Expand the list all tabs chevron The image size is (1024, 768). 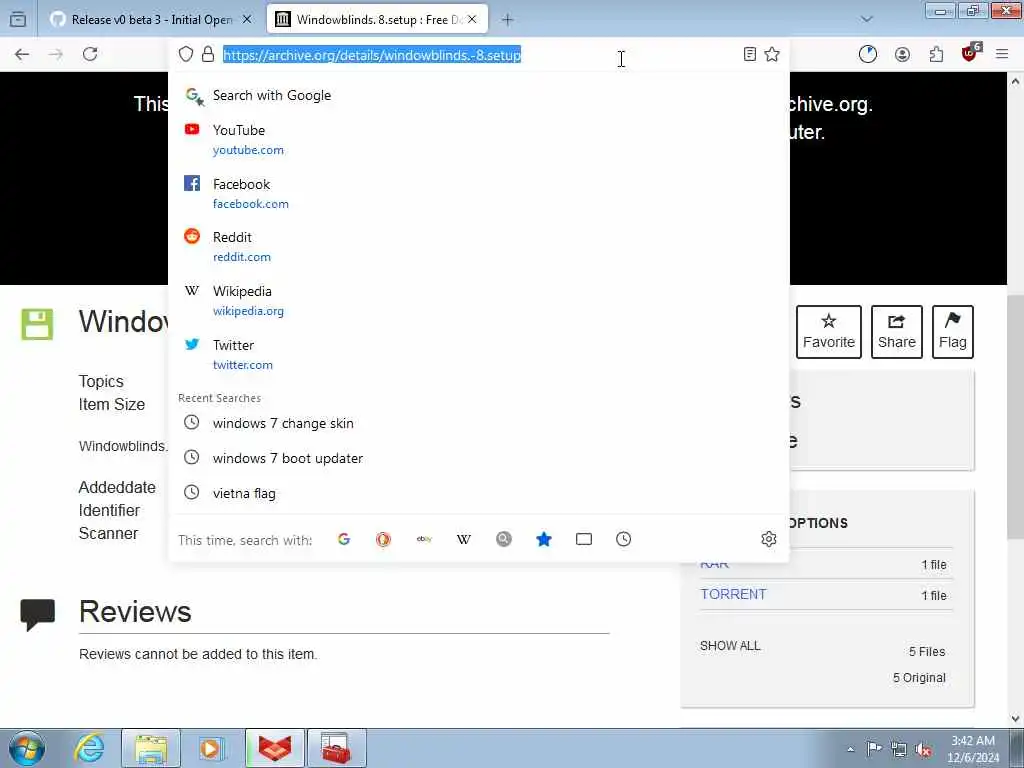[867, 20]
